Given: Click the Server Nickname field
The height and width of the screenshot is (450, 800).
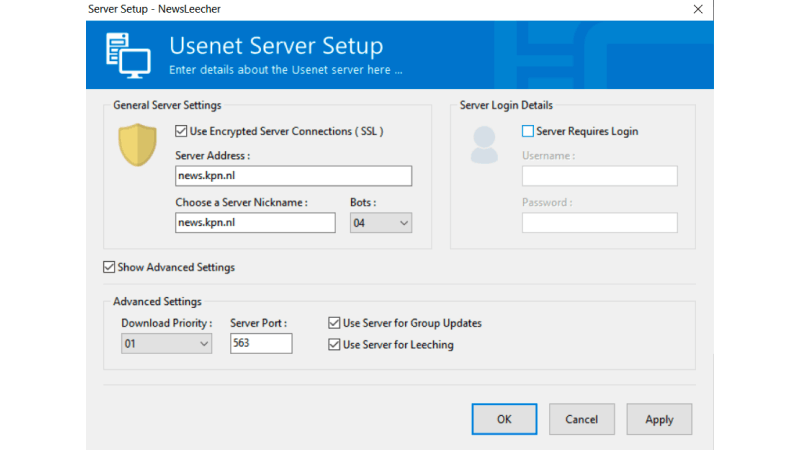Looking at the screenshot, I should (x=255, y=222).
